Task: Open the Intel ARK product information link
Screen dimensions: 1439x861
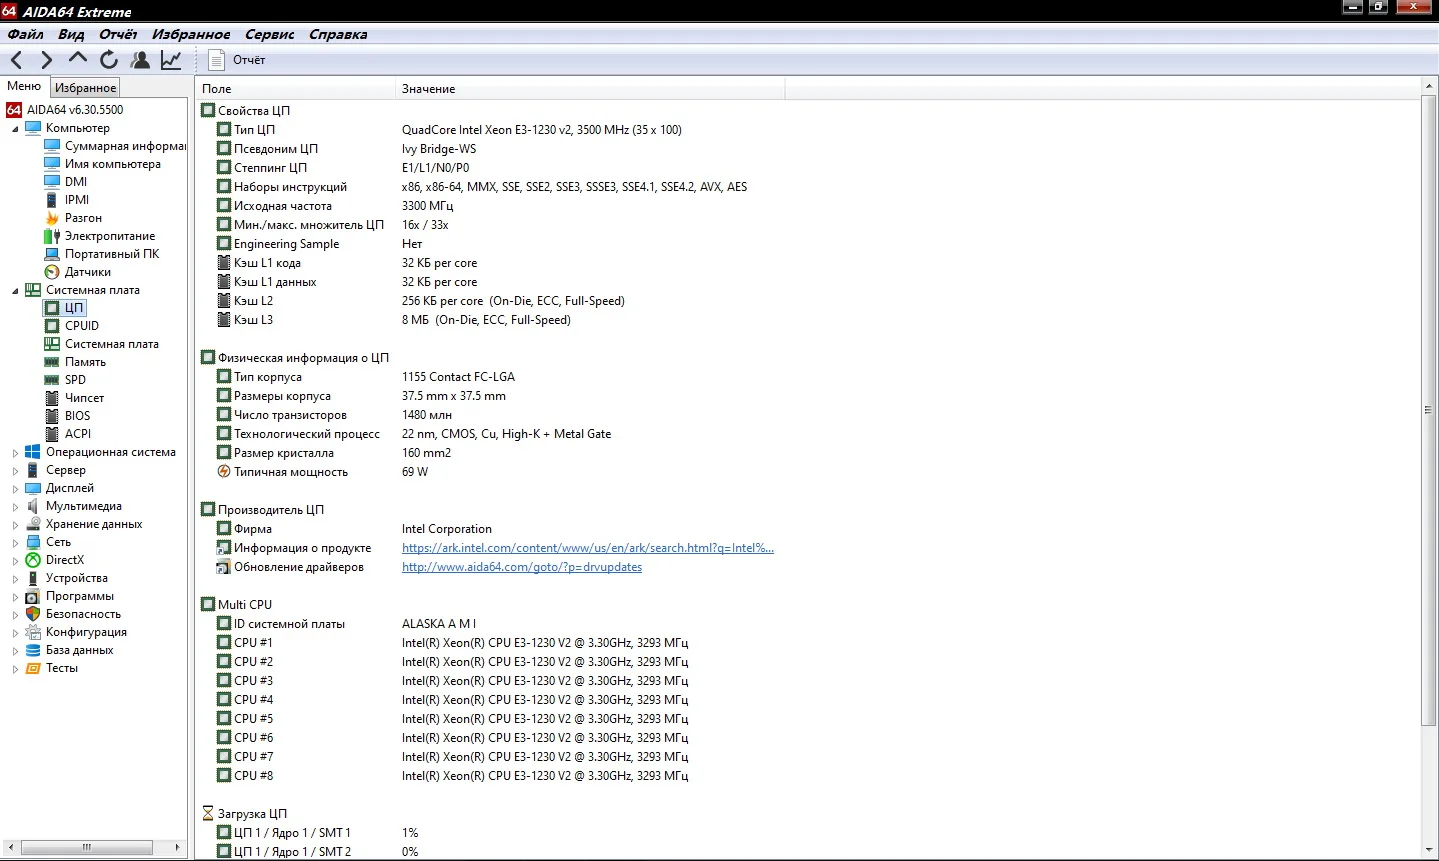Action: pyautogui.click(x=588, y=548)
